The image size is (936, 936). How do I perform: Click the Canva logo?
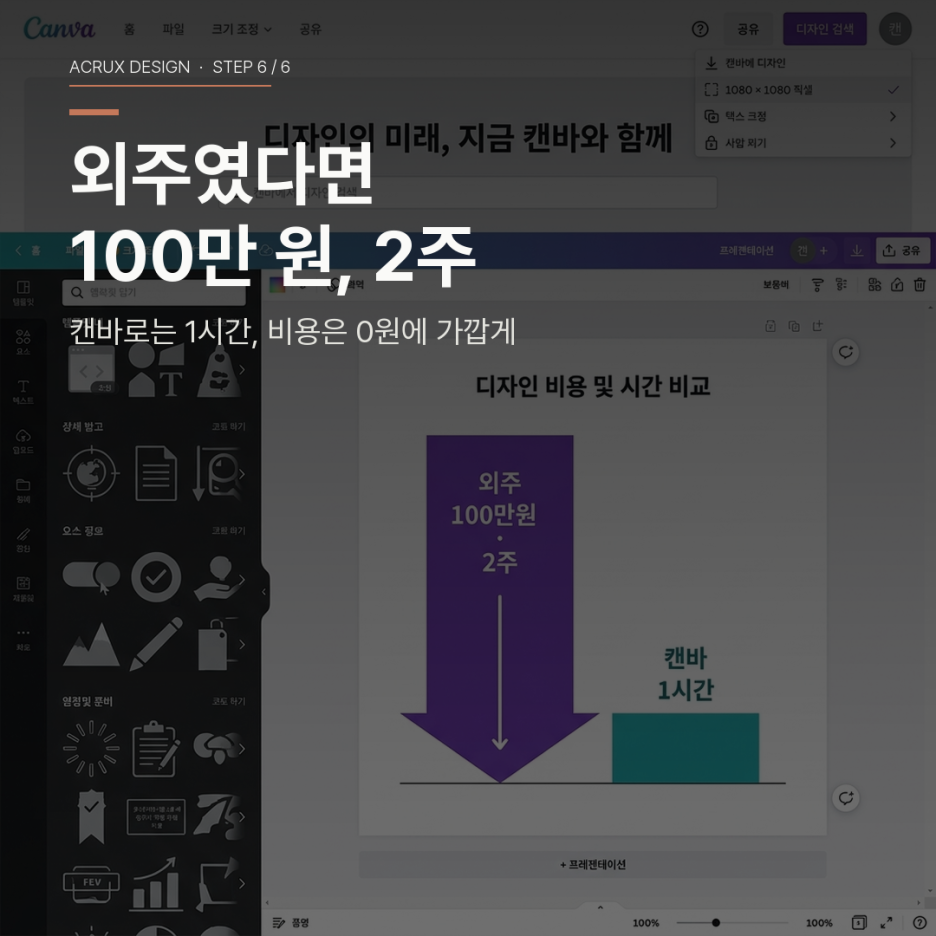(59, 28)
